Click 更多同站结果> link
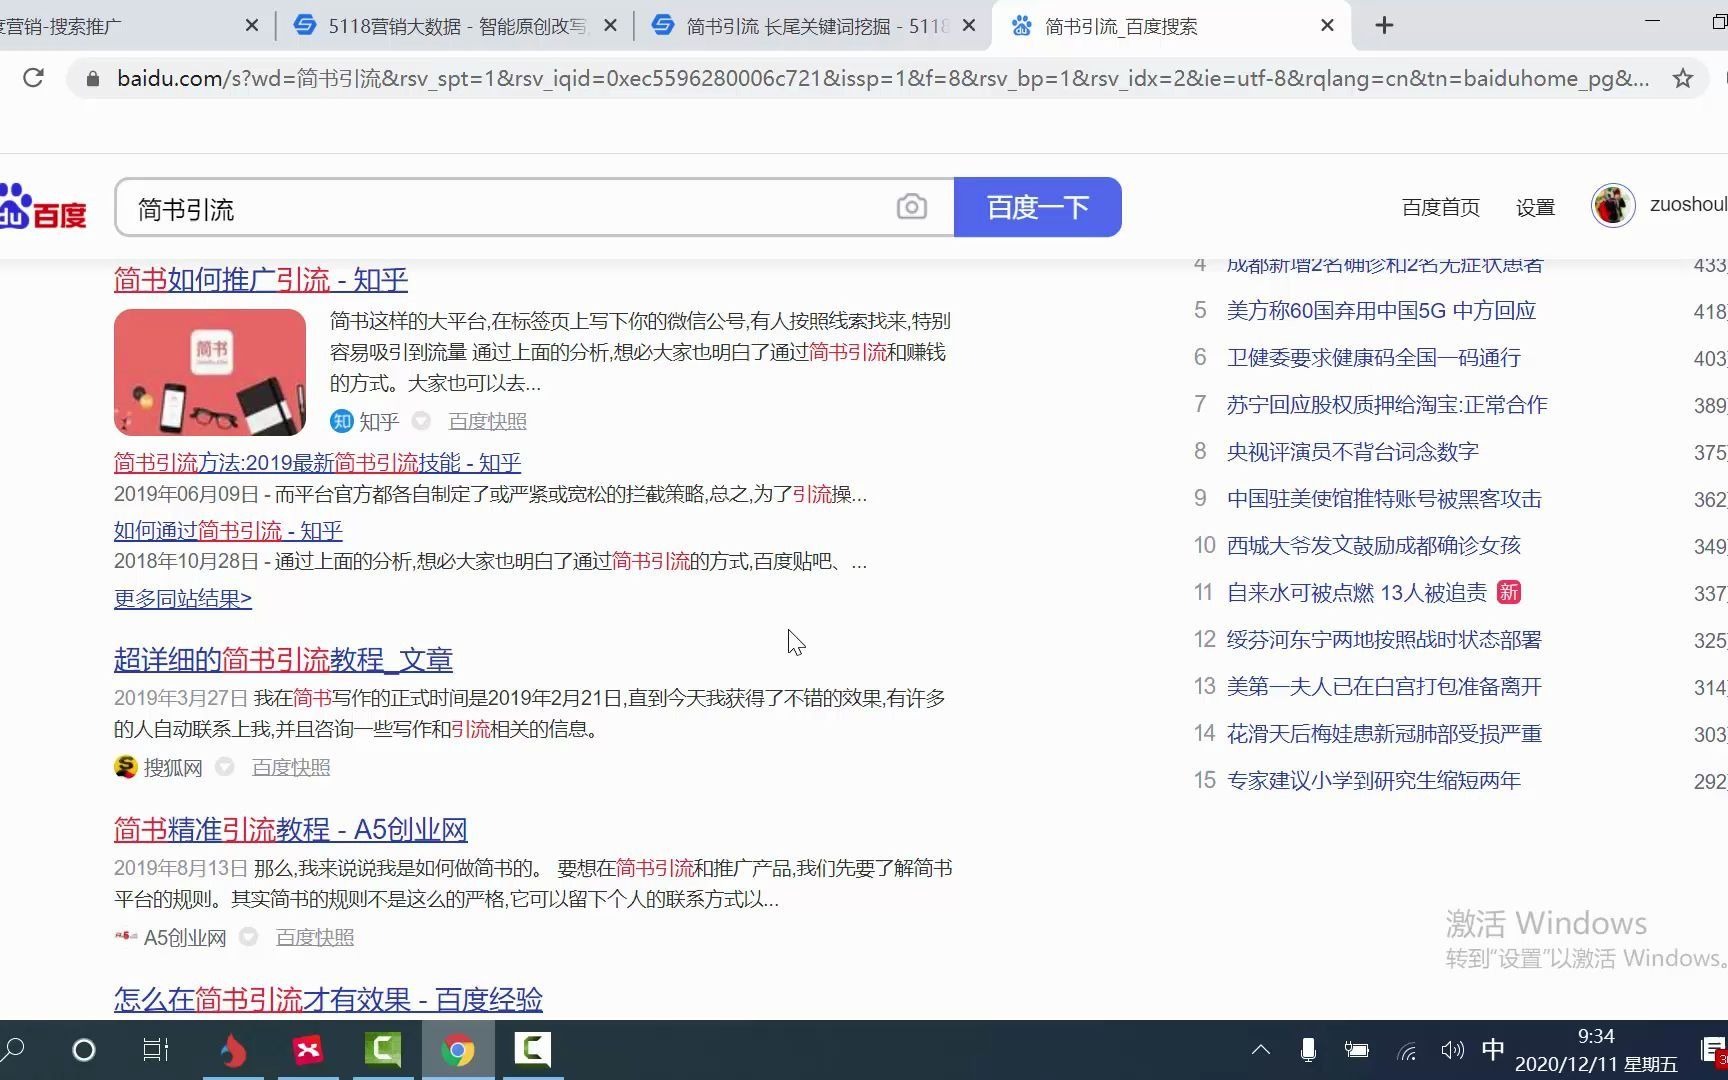 pyautogui.click(x=183, y=599)
